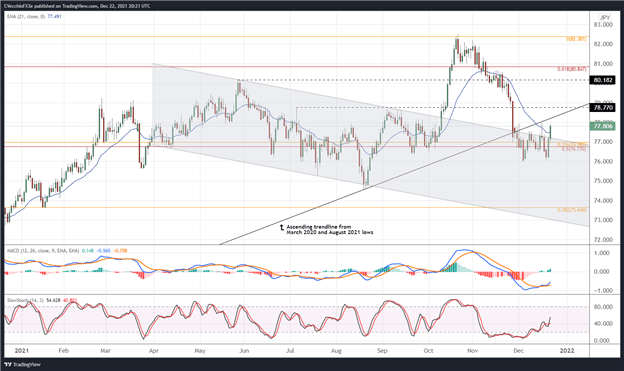Click the 75.000 price axis tick
Screen dimensions: 624x371
pyautogui.click(x=603, y=181)
